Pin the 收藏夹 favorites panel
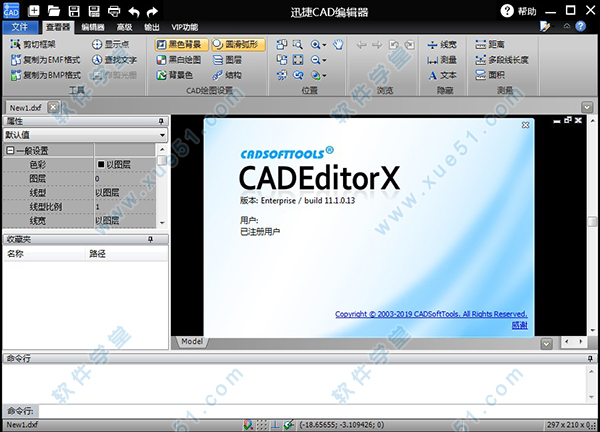This screenshot has height=432, width=600. 151,239
